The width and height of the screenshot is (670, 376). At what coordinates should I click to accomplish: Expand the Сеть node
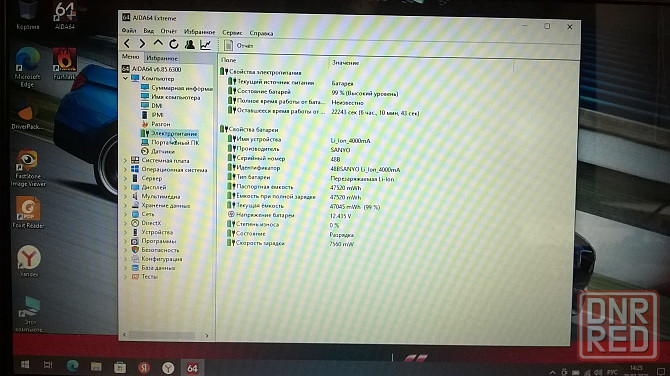point(125,214)
